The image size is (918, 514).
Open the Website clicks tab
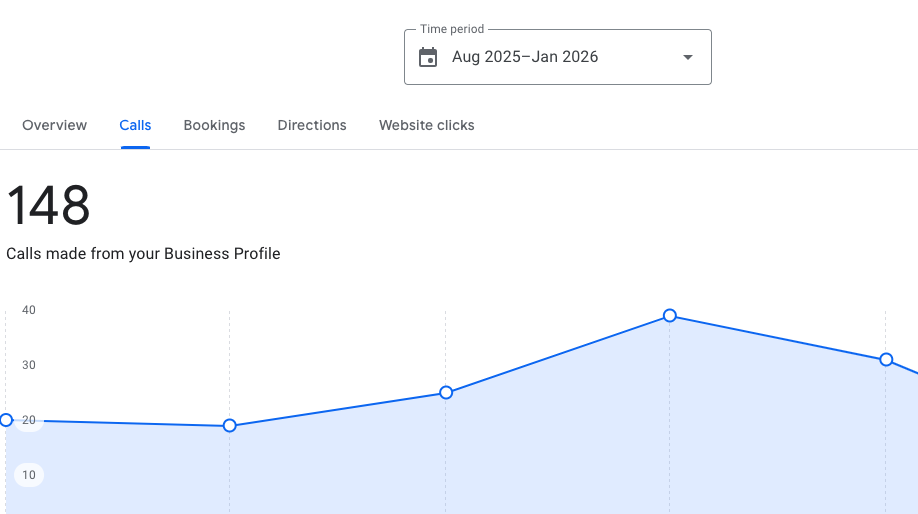[426, 125]
